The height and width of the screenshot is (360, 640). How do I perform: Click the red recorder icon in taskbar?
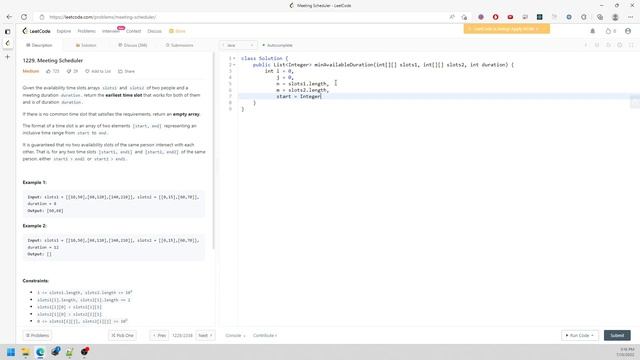pos(84,351)
